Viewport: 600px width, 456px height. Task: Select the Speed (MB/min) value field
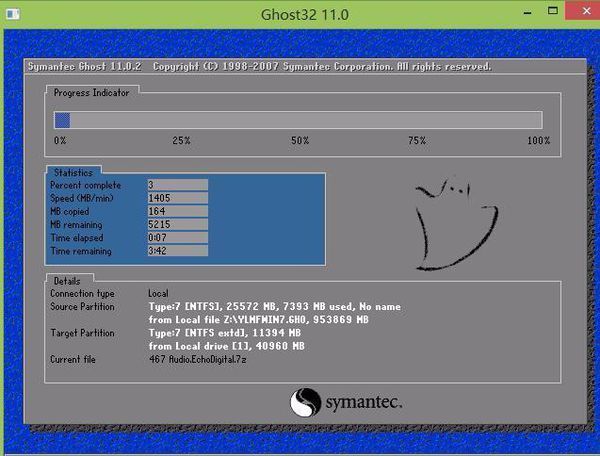pyautogui.click(x=178, y=198)
